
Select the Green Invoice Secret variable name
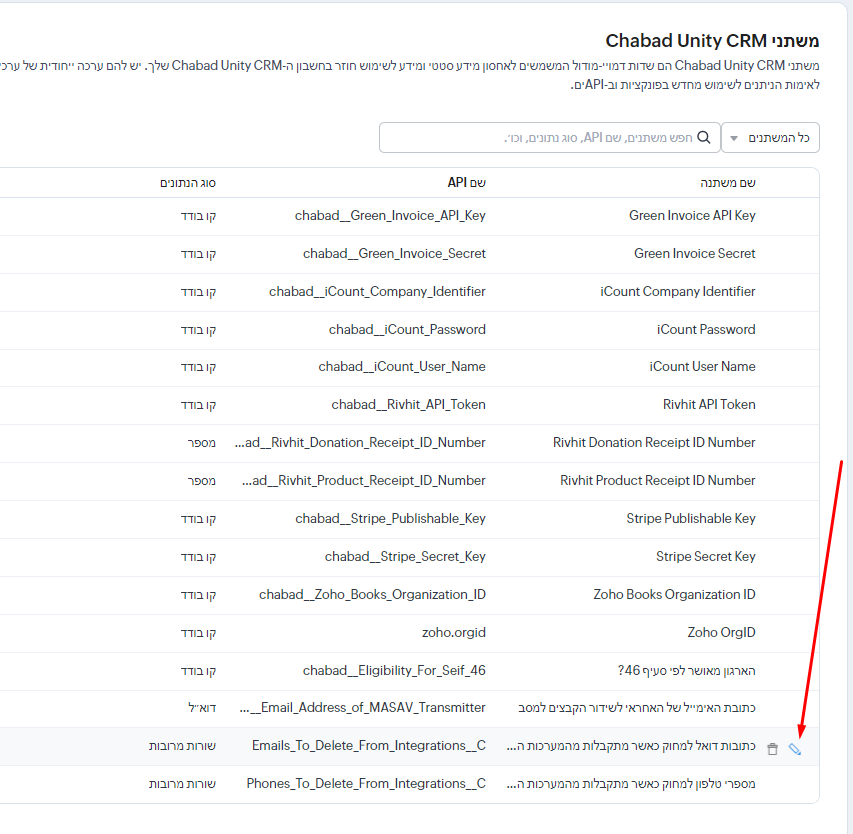click(695, 254)
